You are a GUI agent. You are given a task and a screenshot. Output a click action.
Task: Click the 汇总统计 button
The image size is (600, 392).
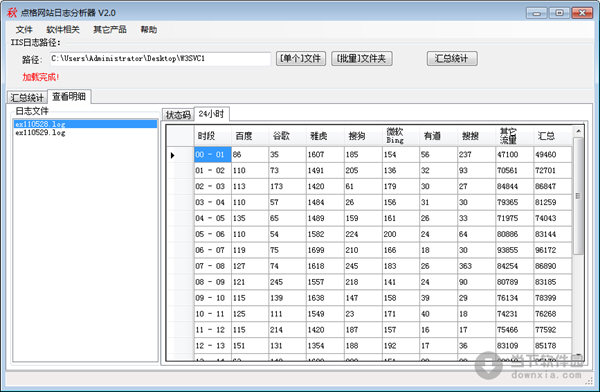pyautogui.click(x=452, y=59)
